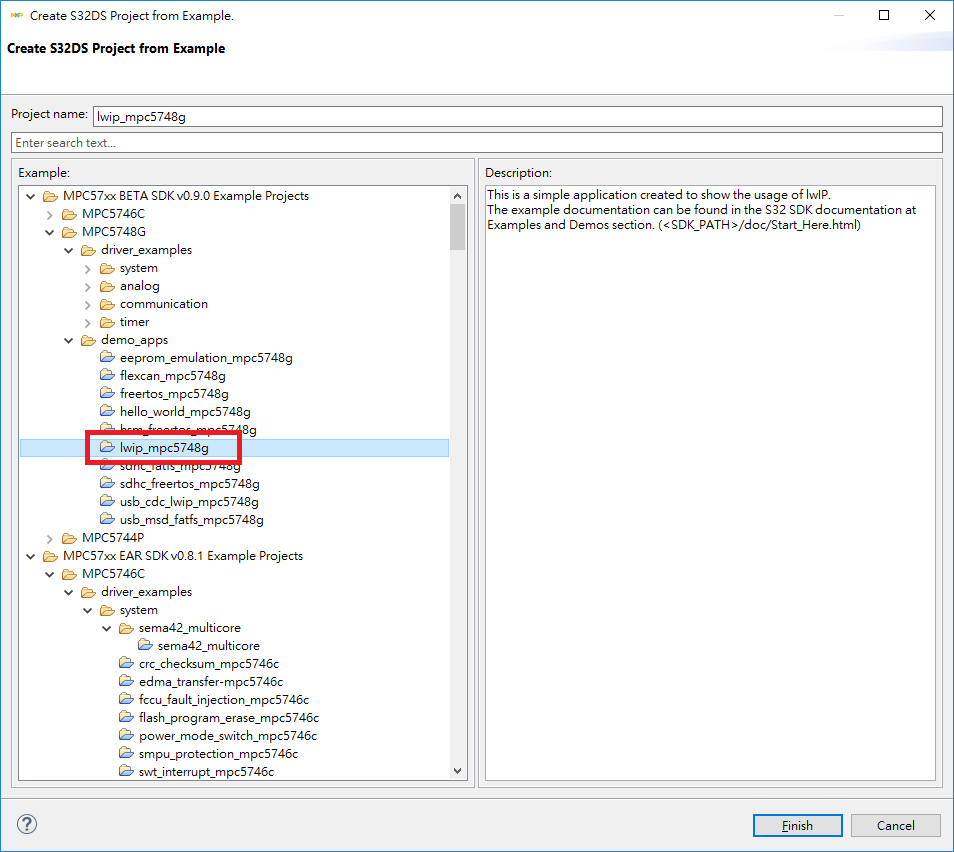Select the flexcan_mpc5748g label
The height and width of the screenshot is (852, 954).
[x=173, y=376]
